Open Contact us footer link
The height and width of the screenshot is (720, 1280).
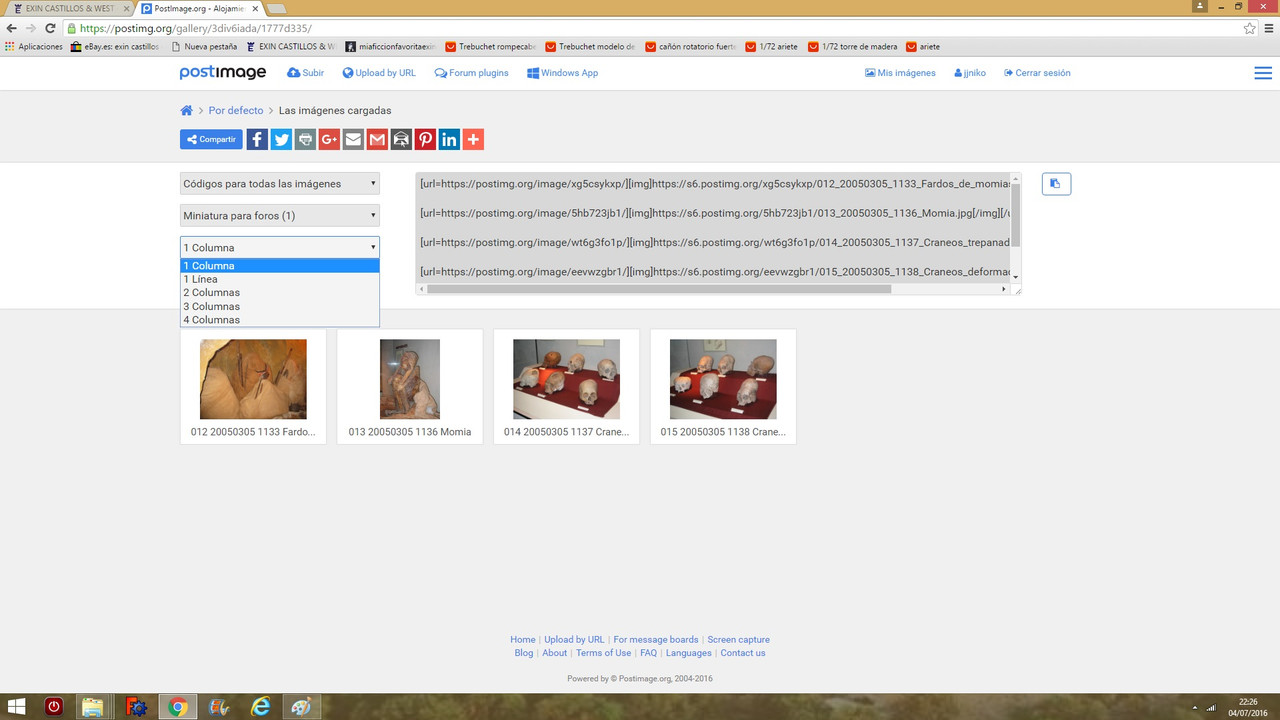[x=743, y=653]
